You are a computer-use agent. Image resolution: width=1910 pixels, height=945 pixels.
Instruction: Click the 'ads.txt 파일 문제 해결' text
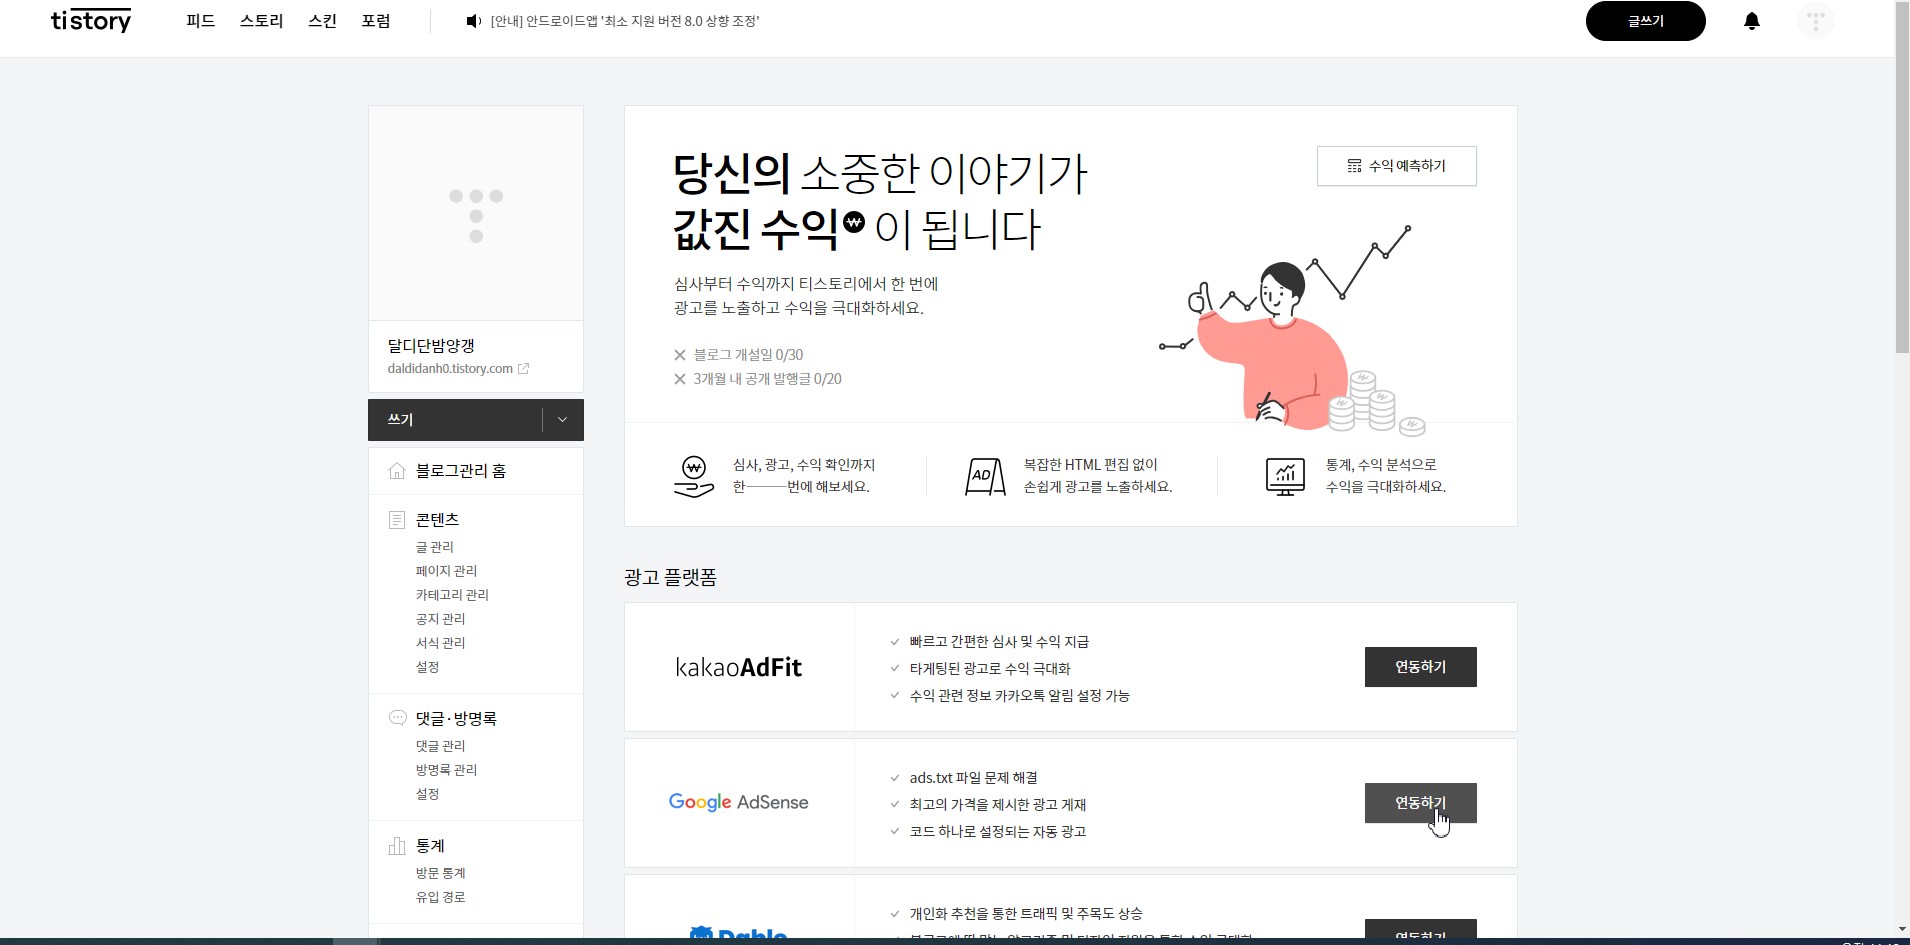973,778
